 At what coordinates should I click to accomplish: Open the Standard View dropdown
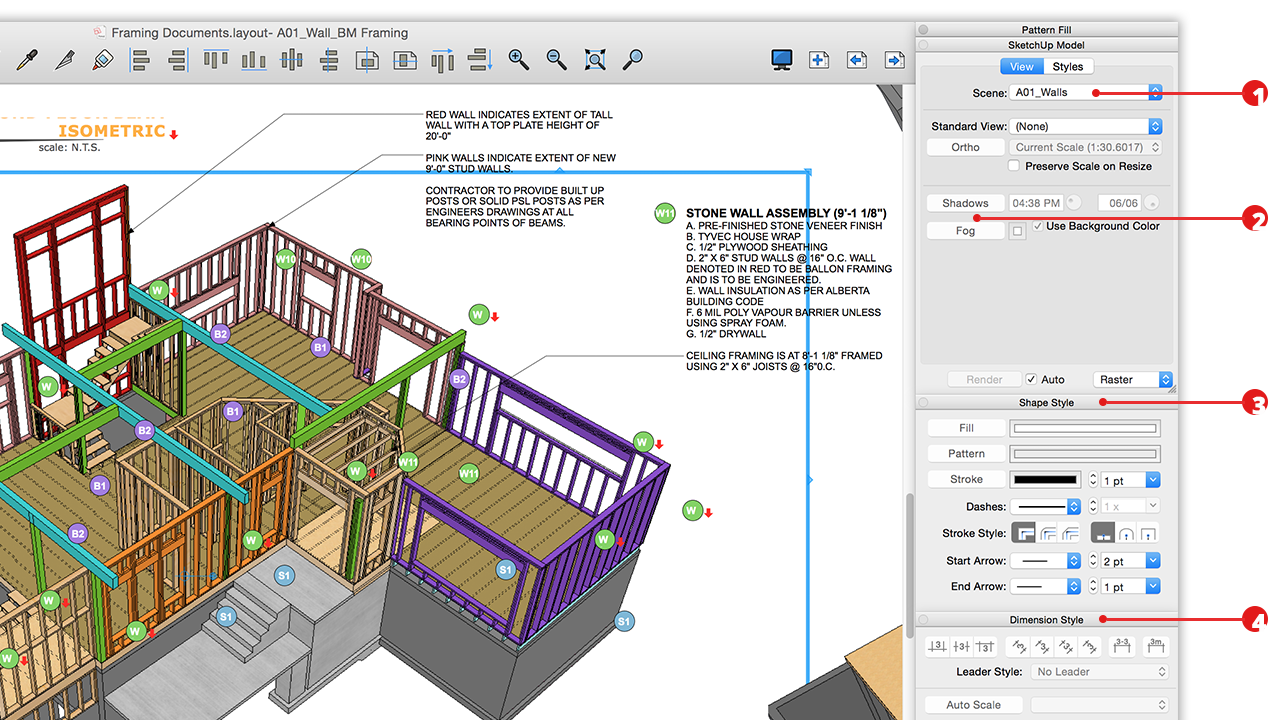(x=1155, y=126)
